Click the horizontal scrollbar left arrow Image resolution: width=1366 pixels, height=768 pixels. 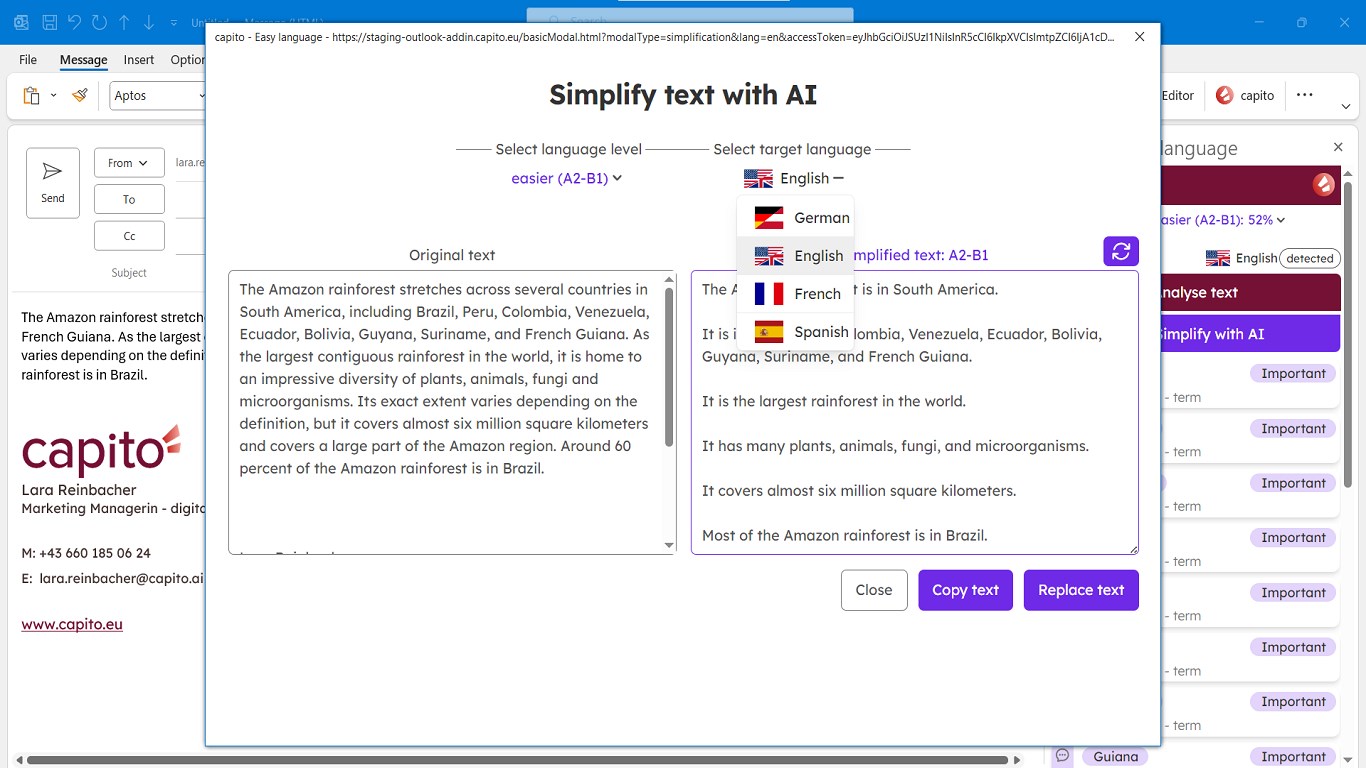pos(20,761)
